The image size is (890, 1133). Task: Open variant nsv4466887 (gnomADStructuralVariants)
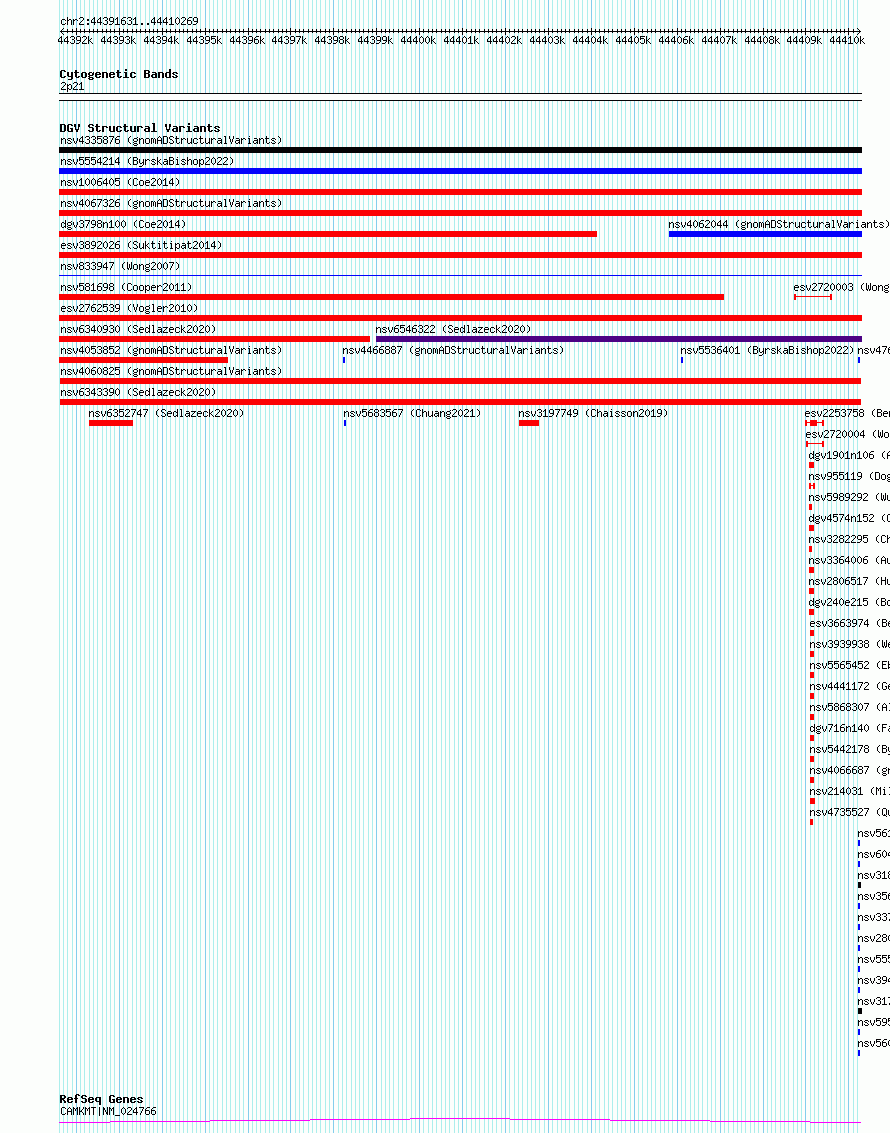(453, 350)
